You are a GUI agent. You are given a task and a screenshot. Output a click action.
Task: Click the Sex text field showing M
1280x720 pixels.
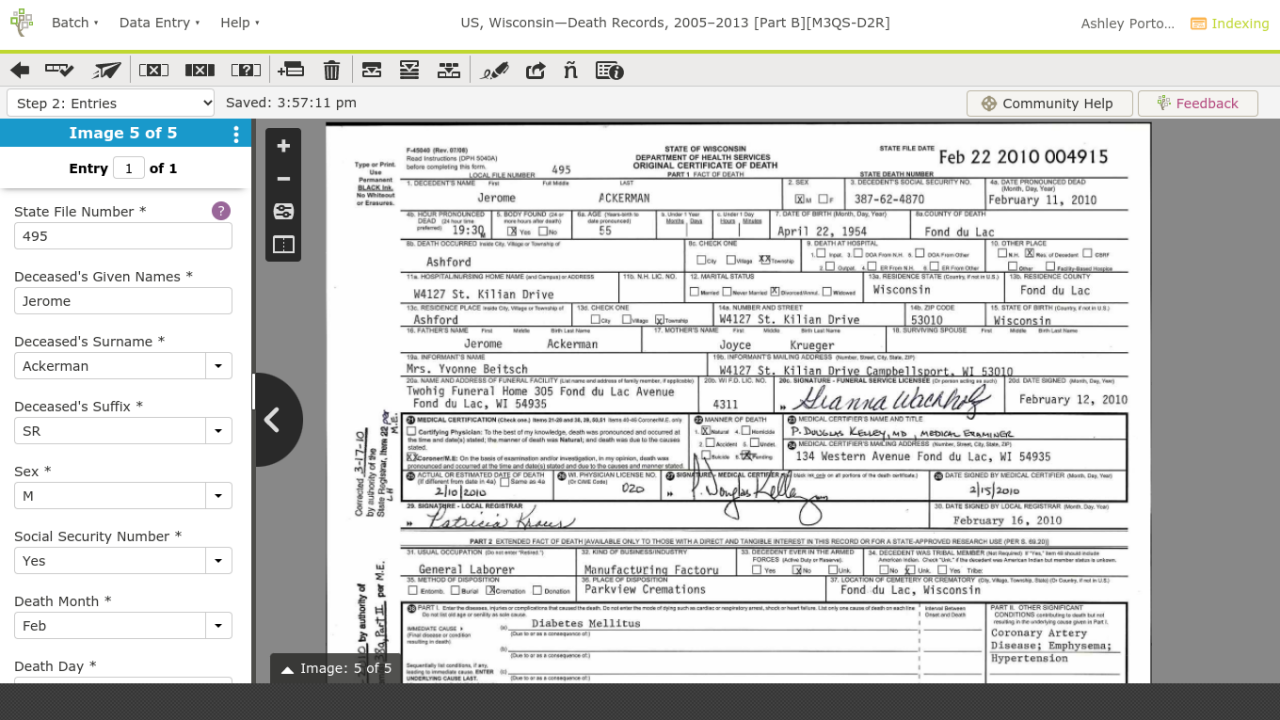110,496
